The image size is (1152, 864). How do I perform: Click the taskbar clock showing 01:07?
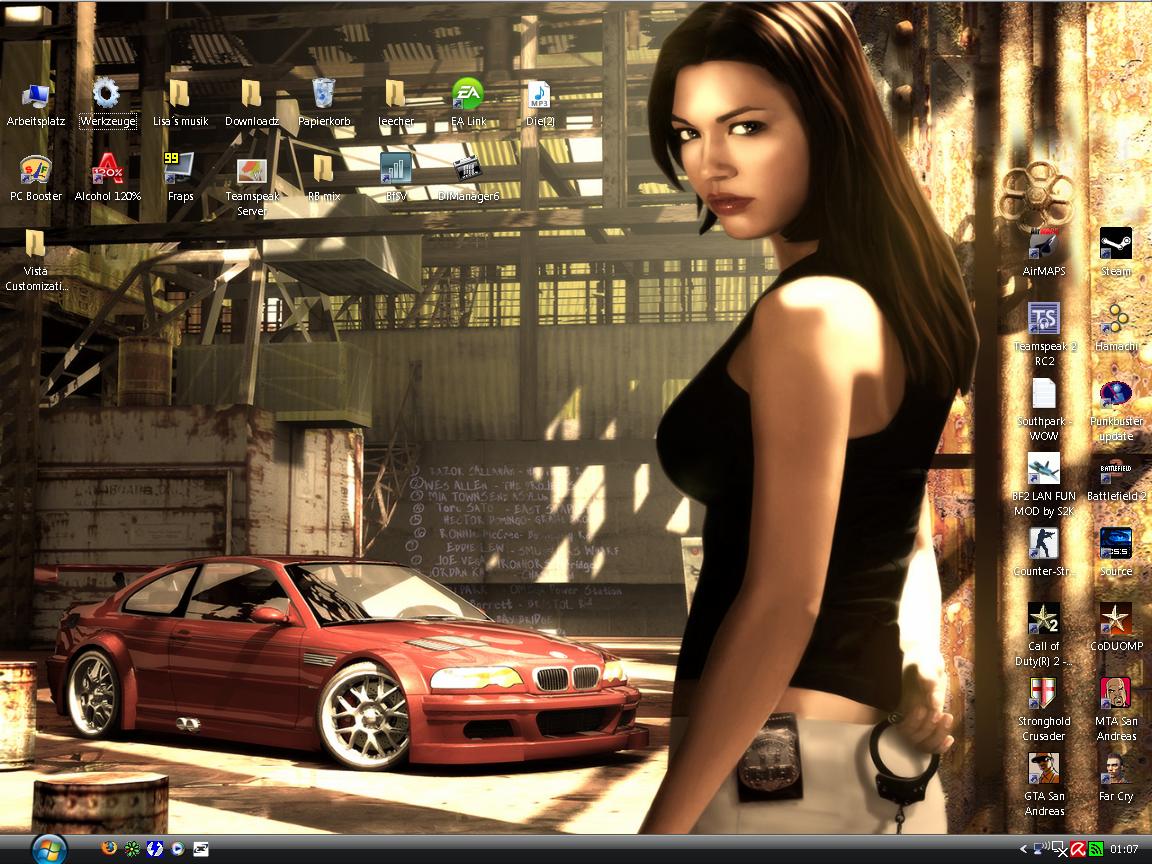[x=1124, y=849]
